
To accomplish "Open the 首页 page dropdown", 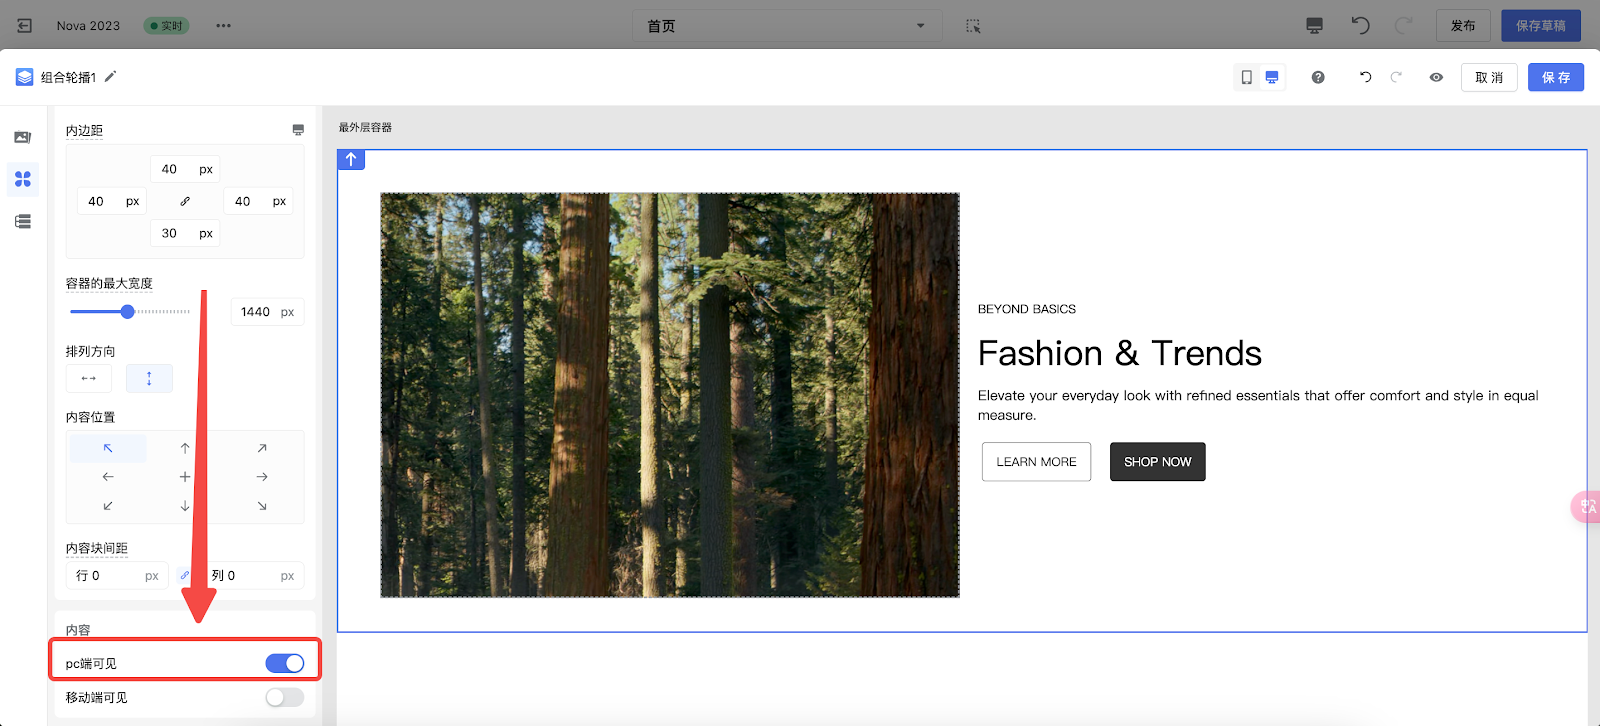I will point(787,26).
